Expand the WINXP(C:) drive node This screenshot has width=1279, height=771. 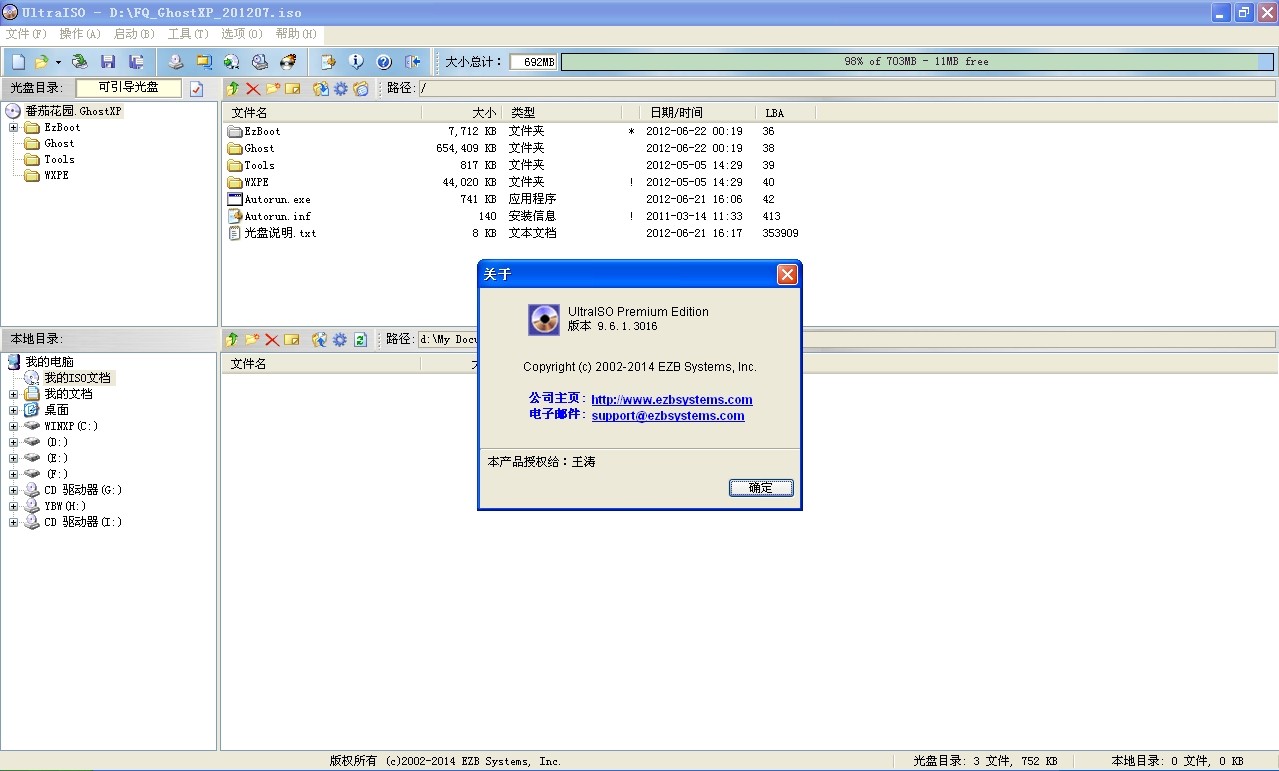pos(13,426)
